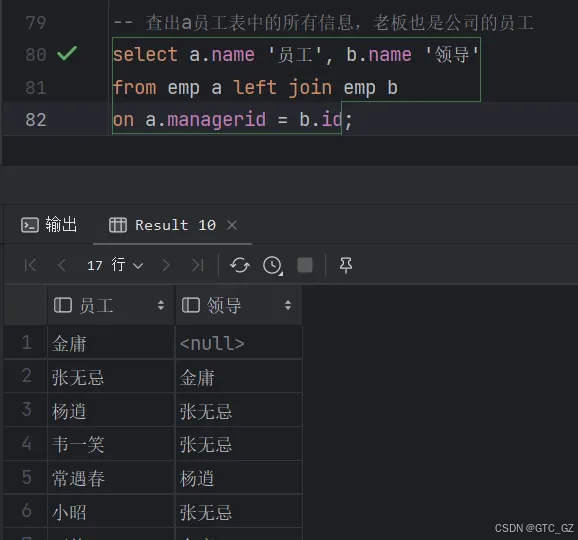The image size is (578, 540).
Task: Click the 金庸 cell in 员工 column
Action: coord(111,343)
